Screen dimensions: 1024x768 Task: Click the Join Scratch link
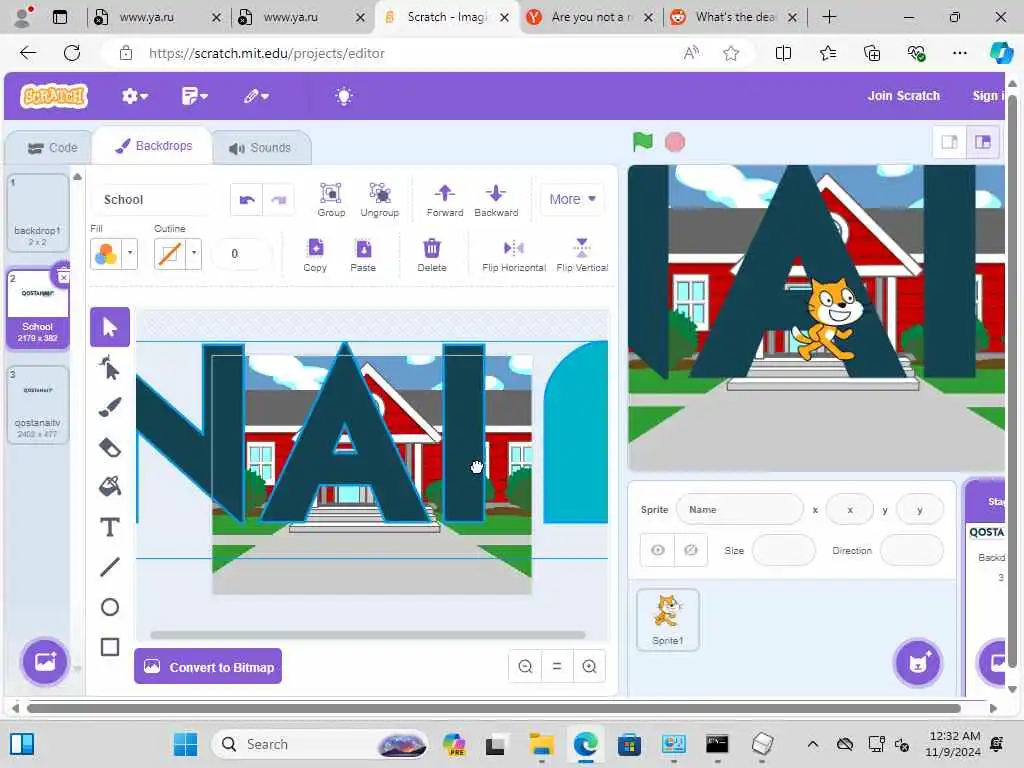[903, 96]
